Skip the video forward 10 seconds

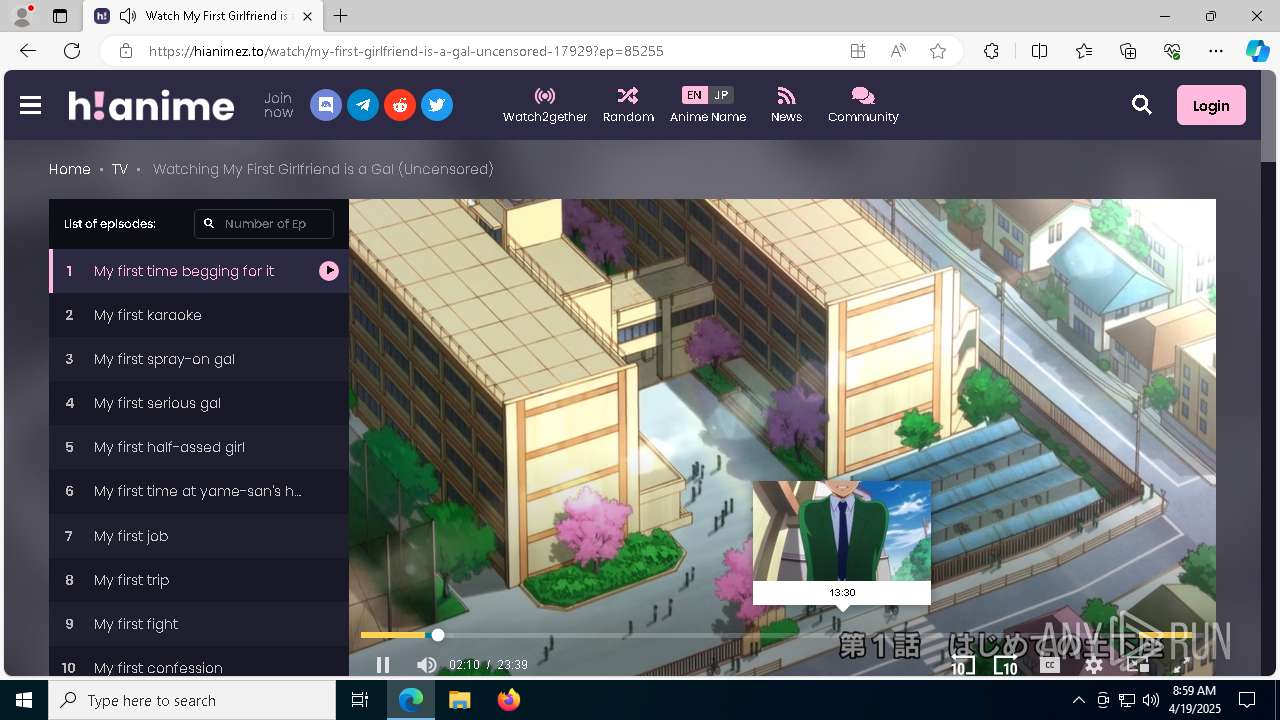pyautogui.click(x=1006, y=665)
